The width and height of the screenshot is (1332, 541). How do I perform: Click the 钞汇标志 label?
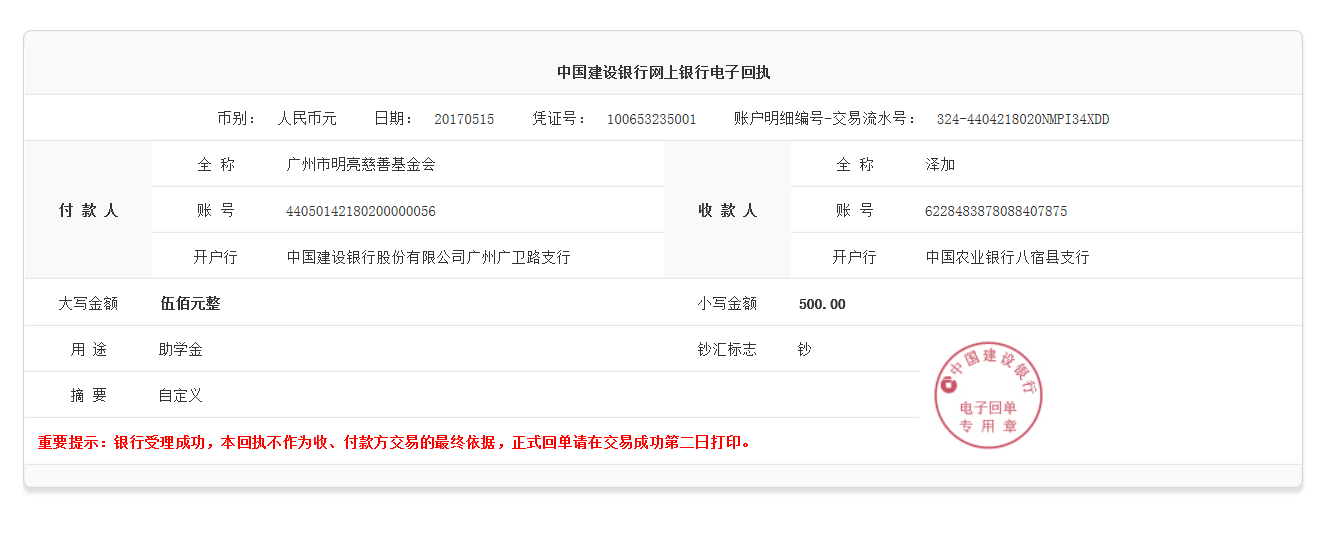tap(727, 349)
